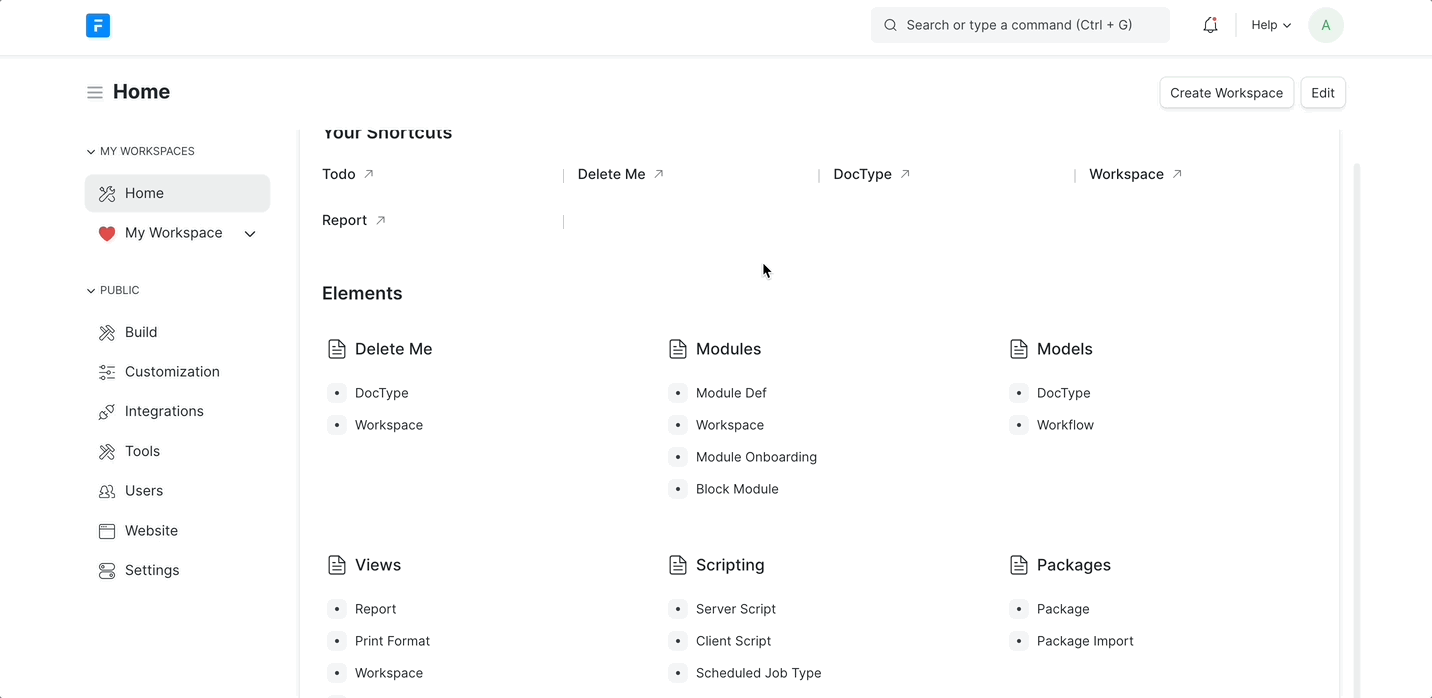
Task: Click the Report shortcut arrow icon
Action: tap(381, 220)
